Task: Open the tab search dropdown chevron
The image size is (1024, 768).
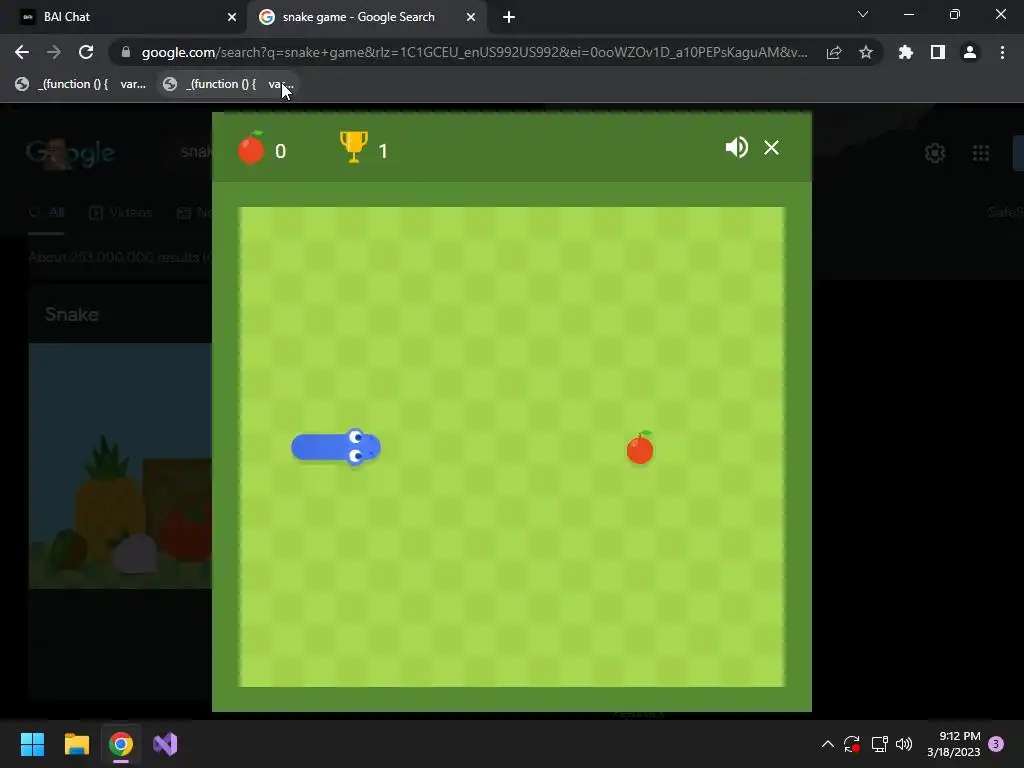Action: 863,14
